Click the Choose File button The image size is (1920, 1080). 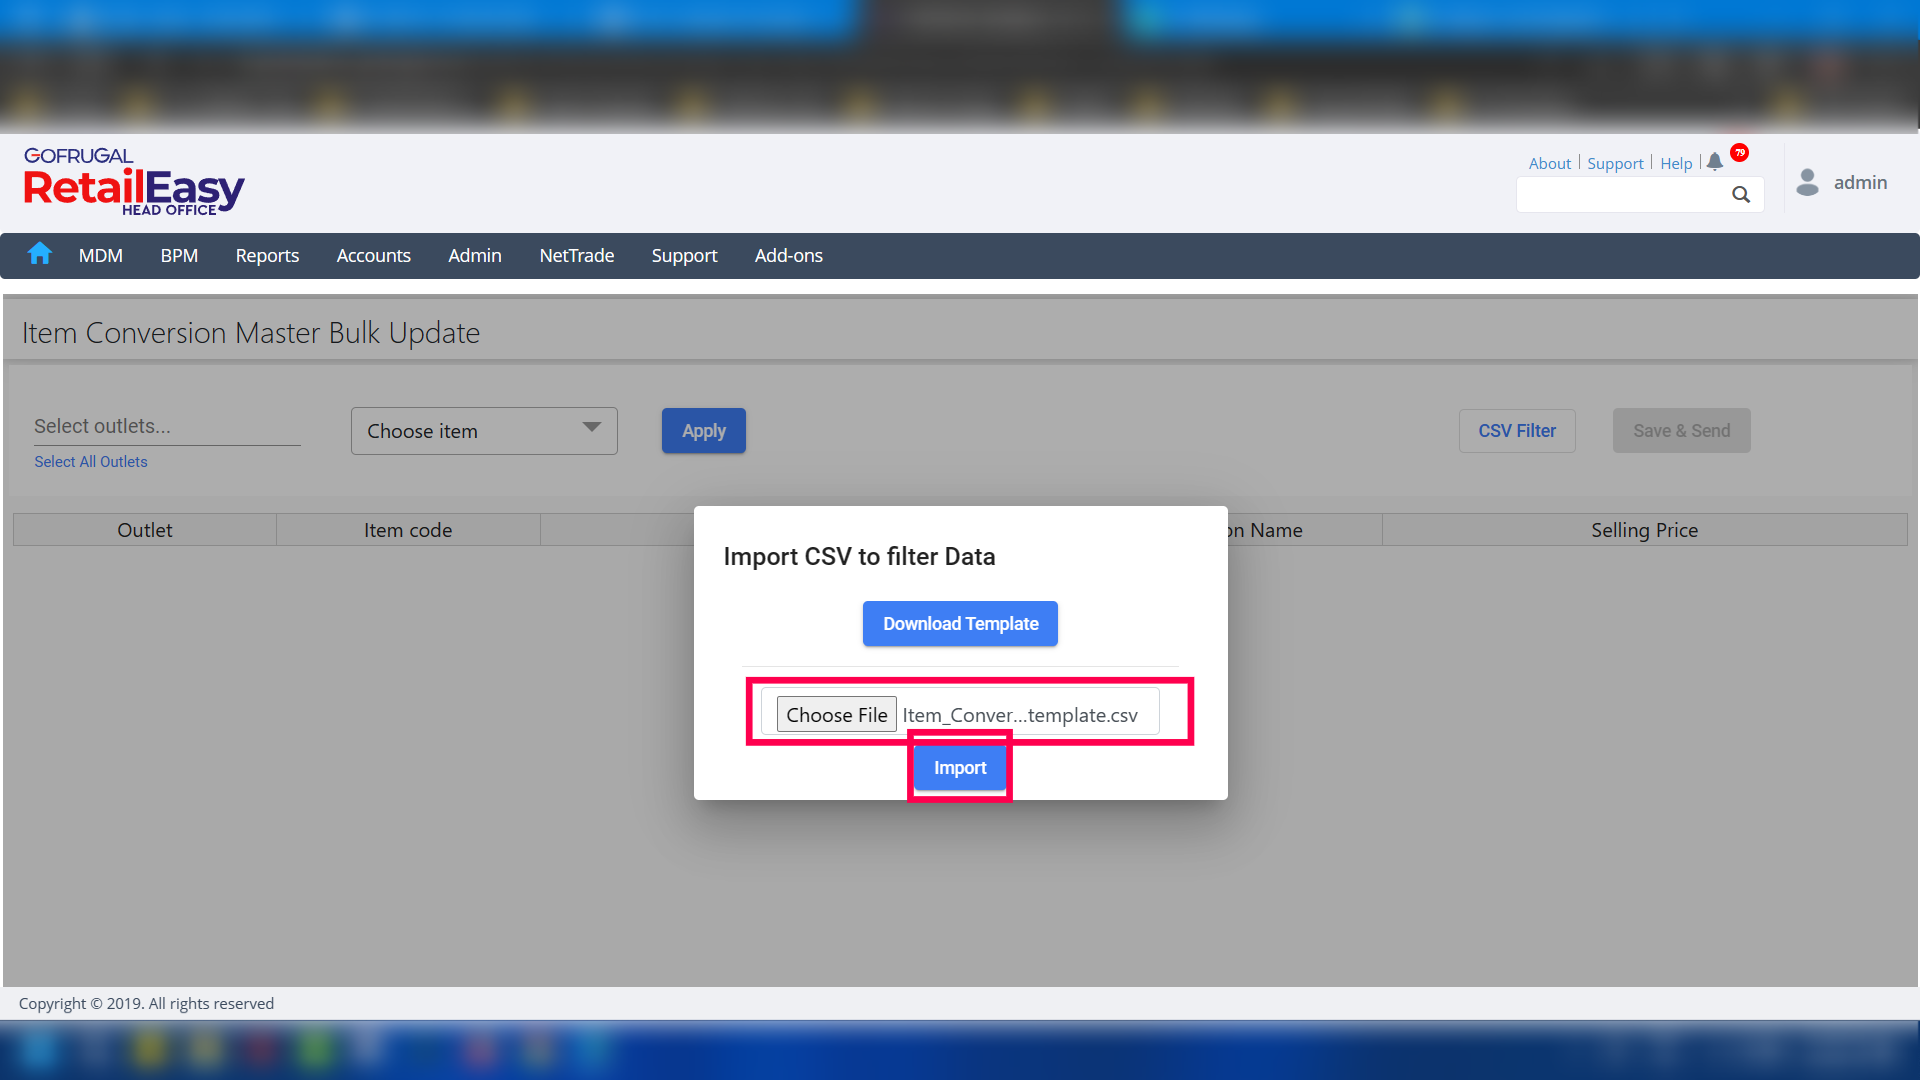tap(836, 715)
